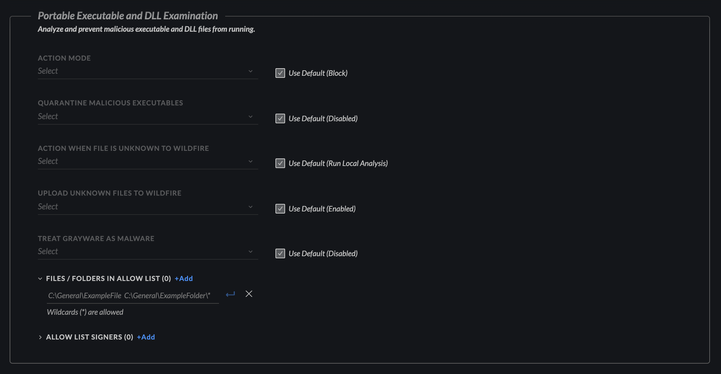The height and width of the screenshot is (374, 721).
Task: Select the 'Wildcards (*) are allowed' hint text
Action: click(85, 312)
